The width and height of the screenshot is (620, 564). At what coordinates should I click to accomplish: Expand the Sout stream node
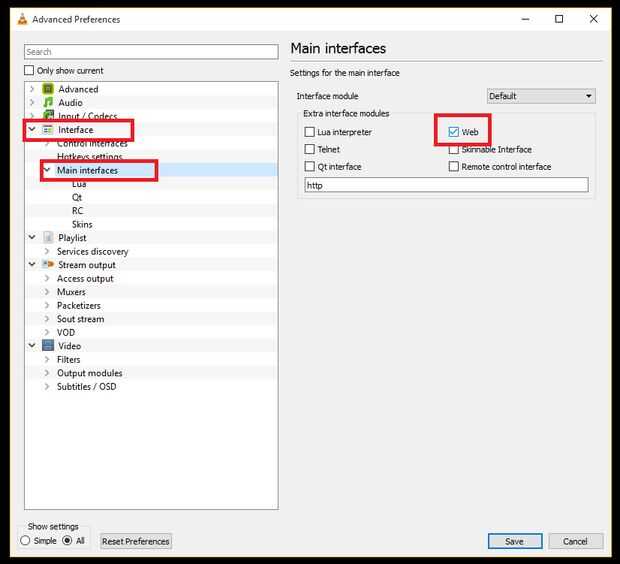click(x=47, y=319)
